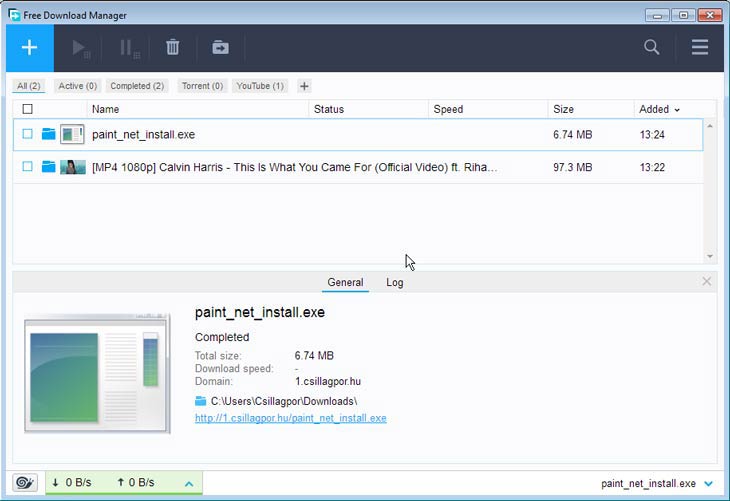Select the YouTube (1) filter tab
Screen dimensions: 730x501
[260, 86]
